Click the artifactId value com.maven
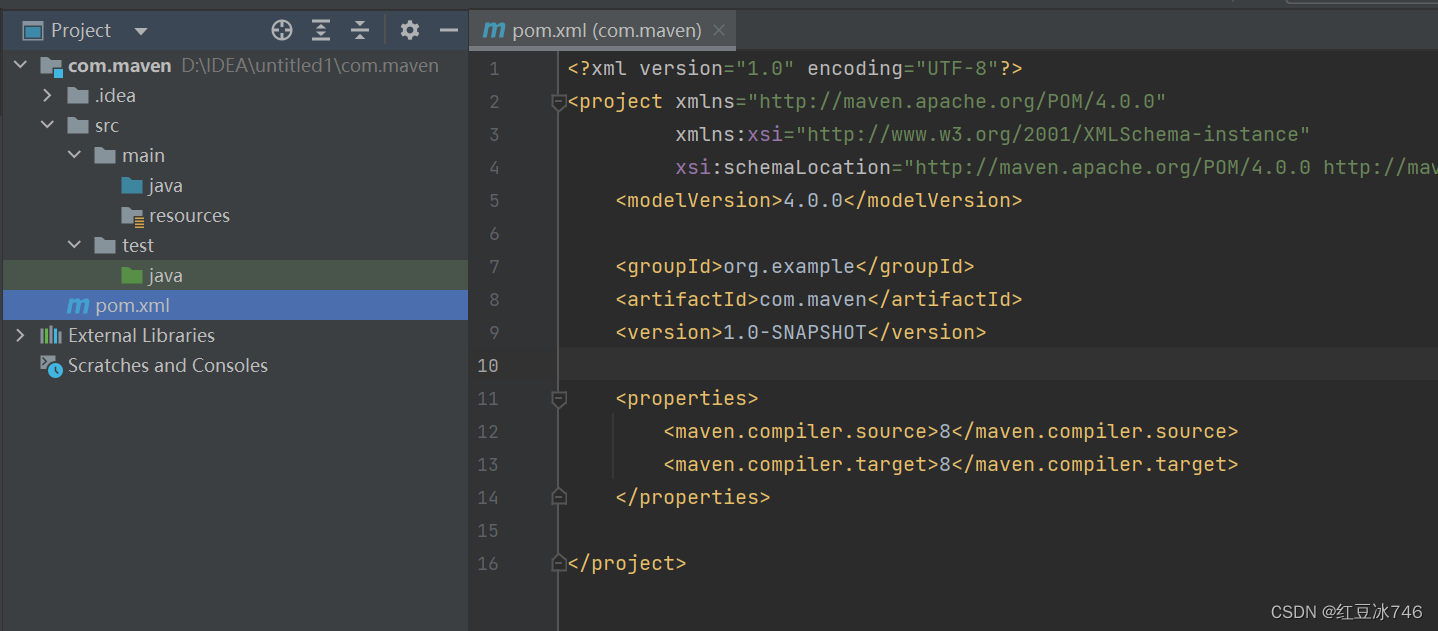 coord(813,300)
